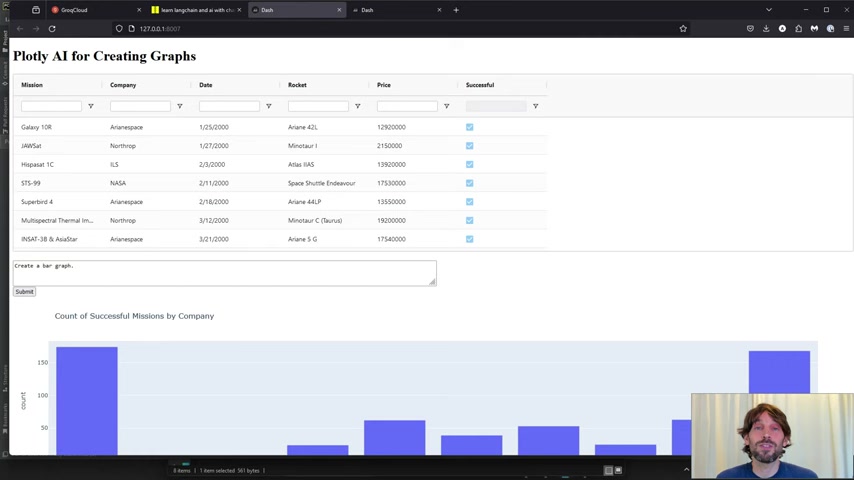Click the 127.0.0.1:8007 address bar

click(x=400, y=29)
